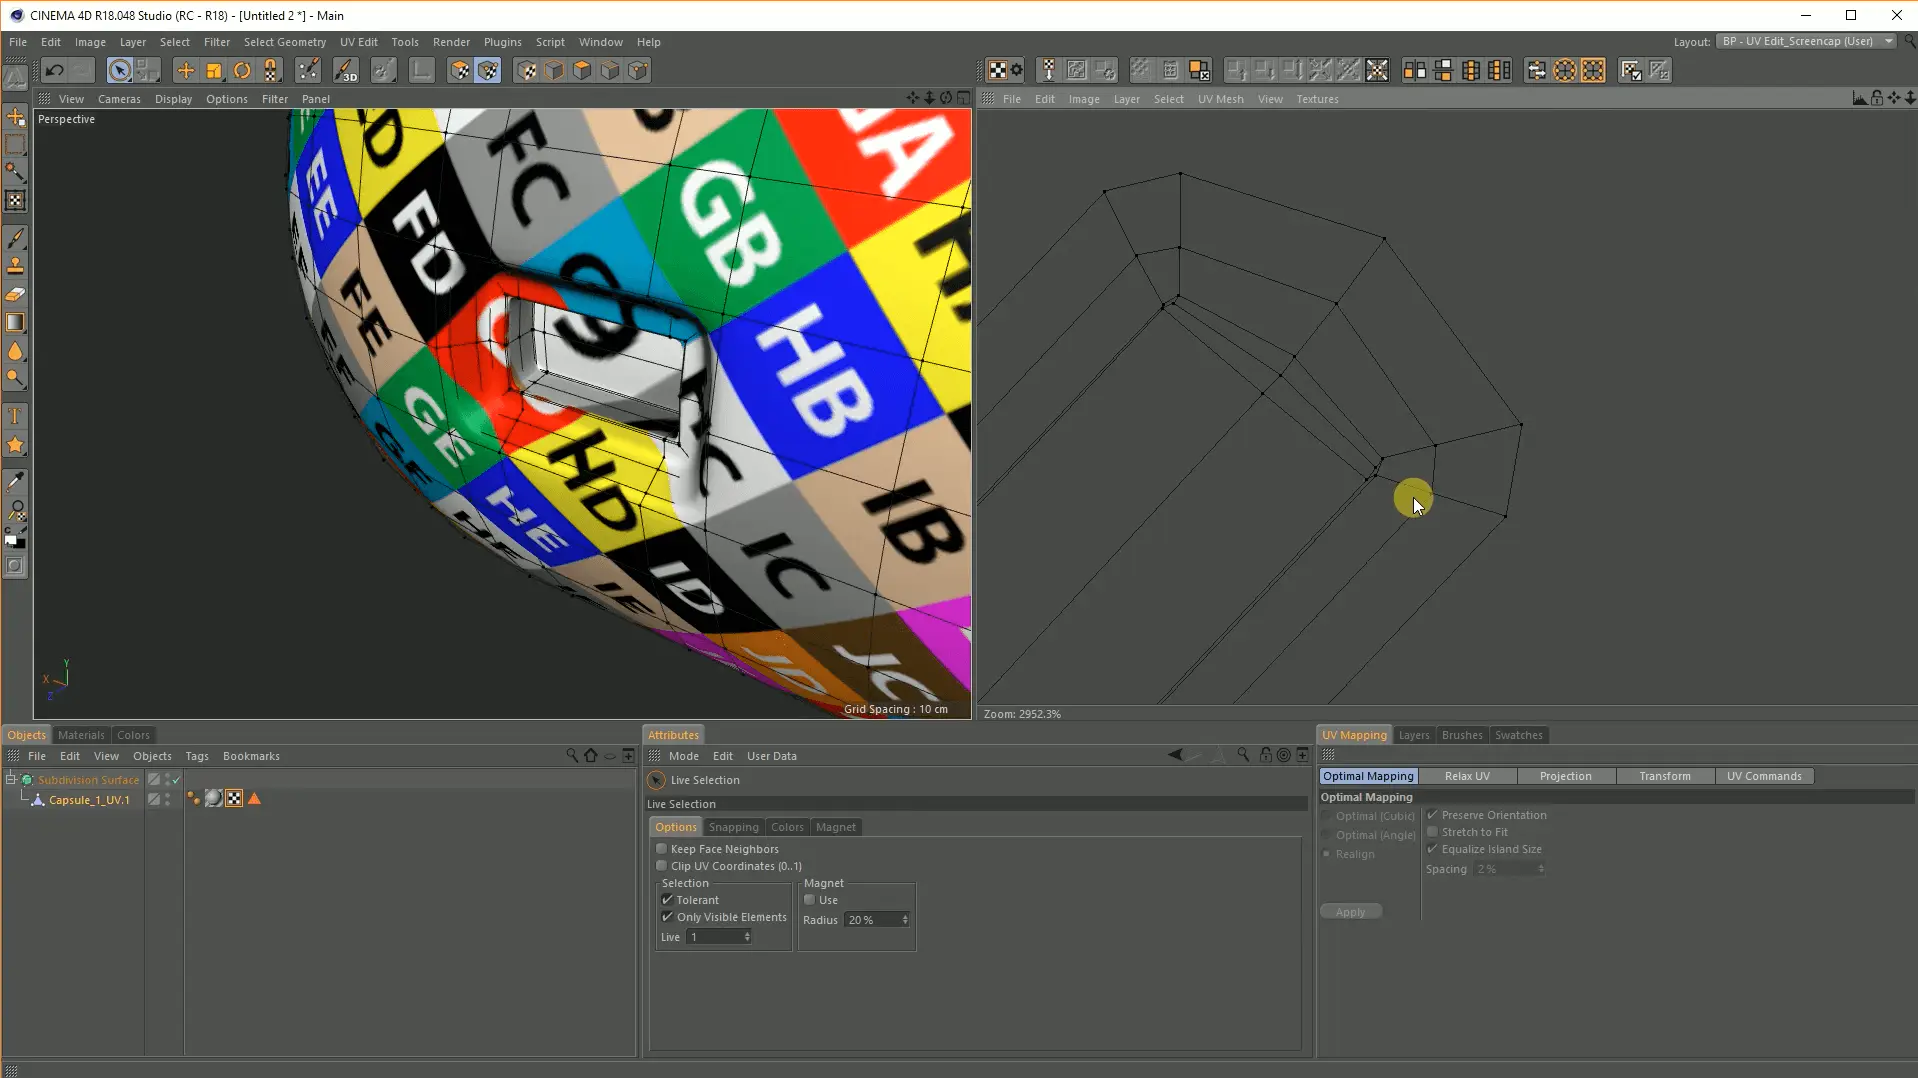Collapse the Subdivision Surface tree node

coord(11,779)
